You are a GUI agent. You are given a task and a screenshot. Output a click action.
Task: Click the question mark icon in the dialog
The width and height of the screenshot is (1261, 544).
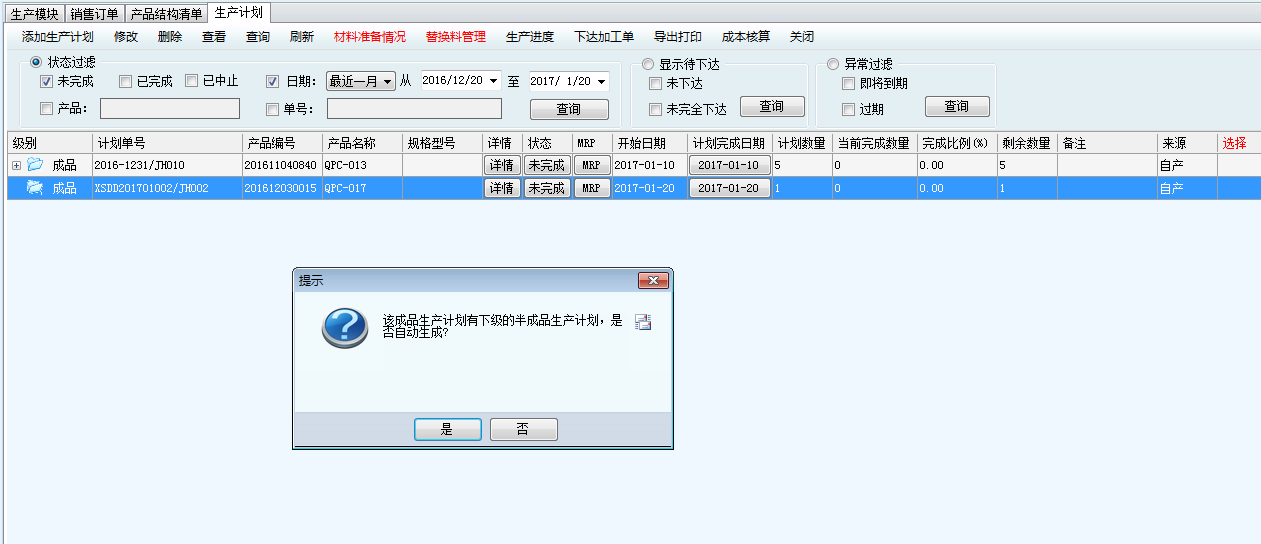(345, 327)
